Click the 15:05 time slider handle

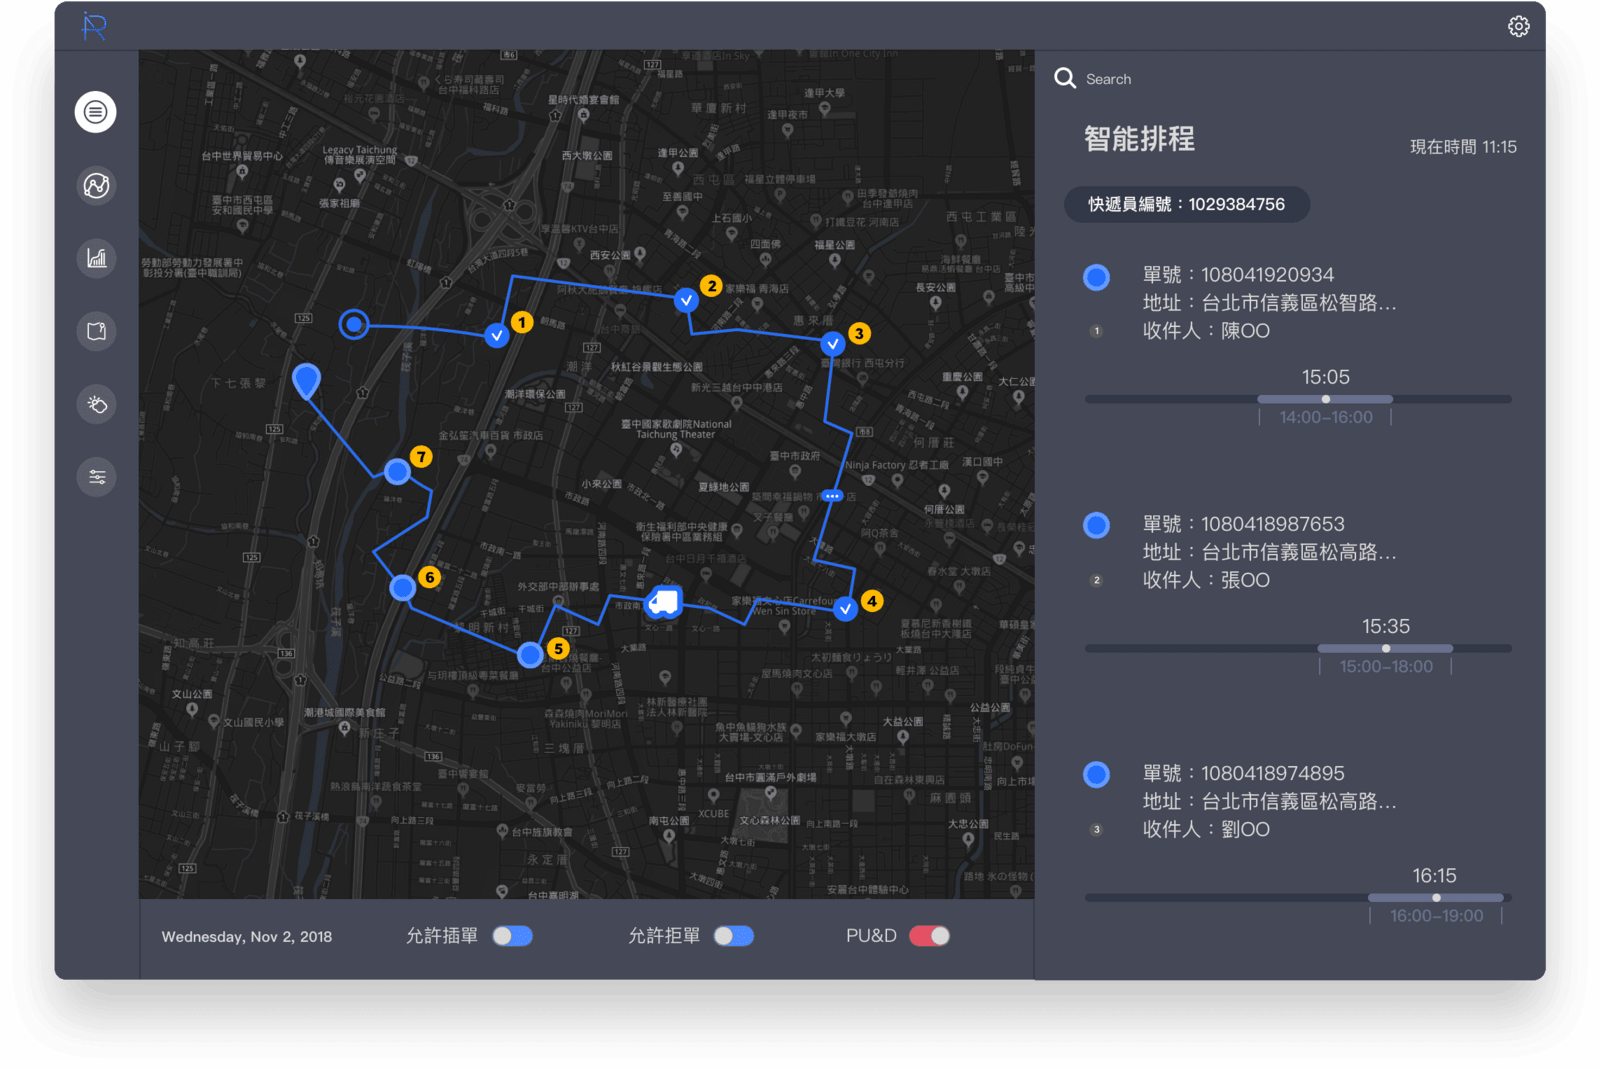[1326, 399]
